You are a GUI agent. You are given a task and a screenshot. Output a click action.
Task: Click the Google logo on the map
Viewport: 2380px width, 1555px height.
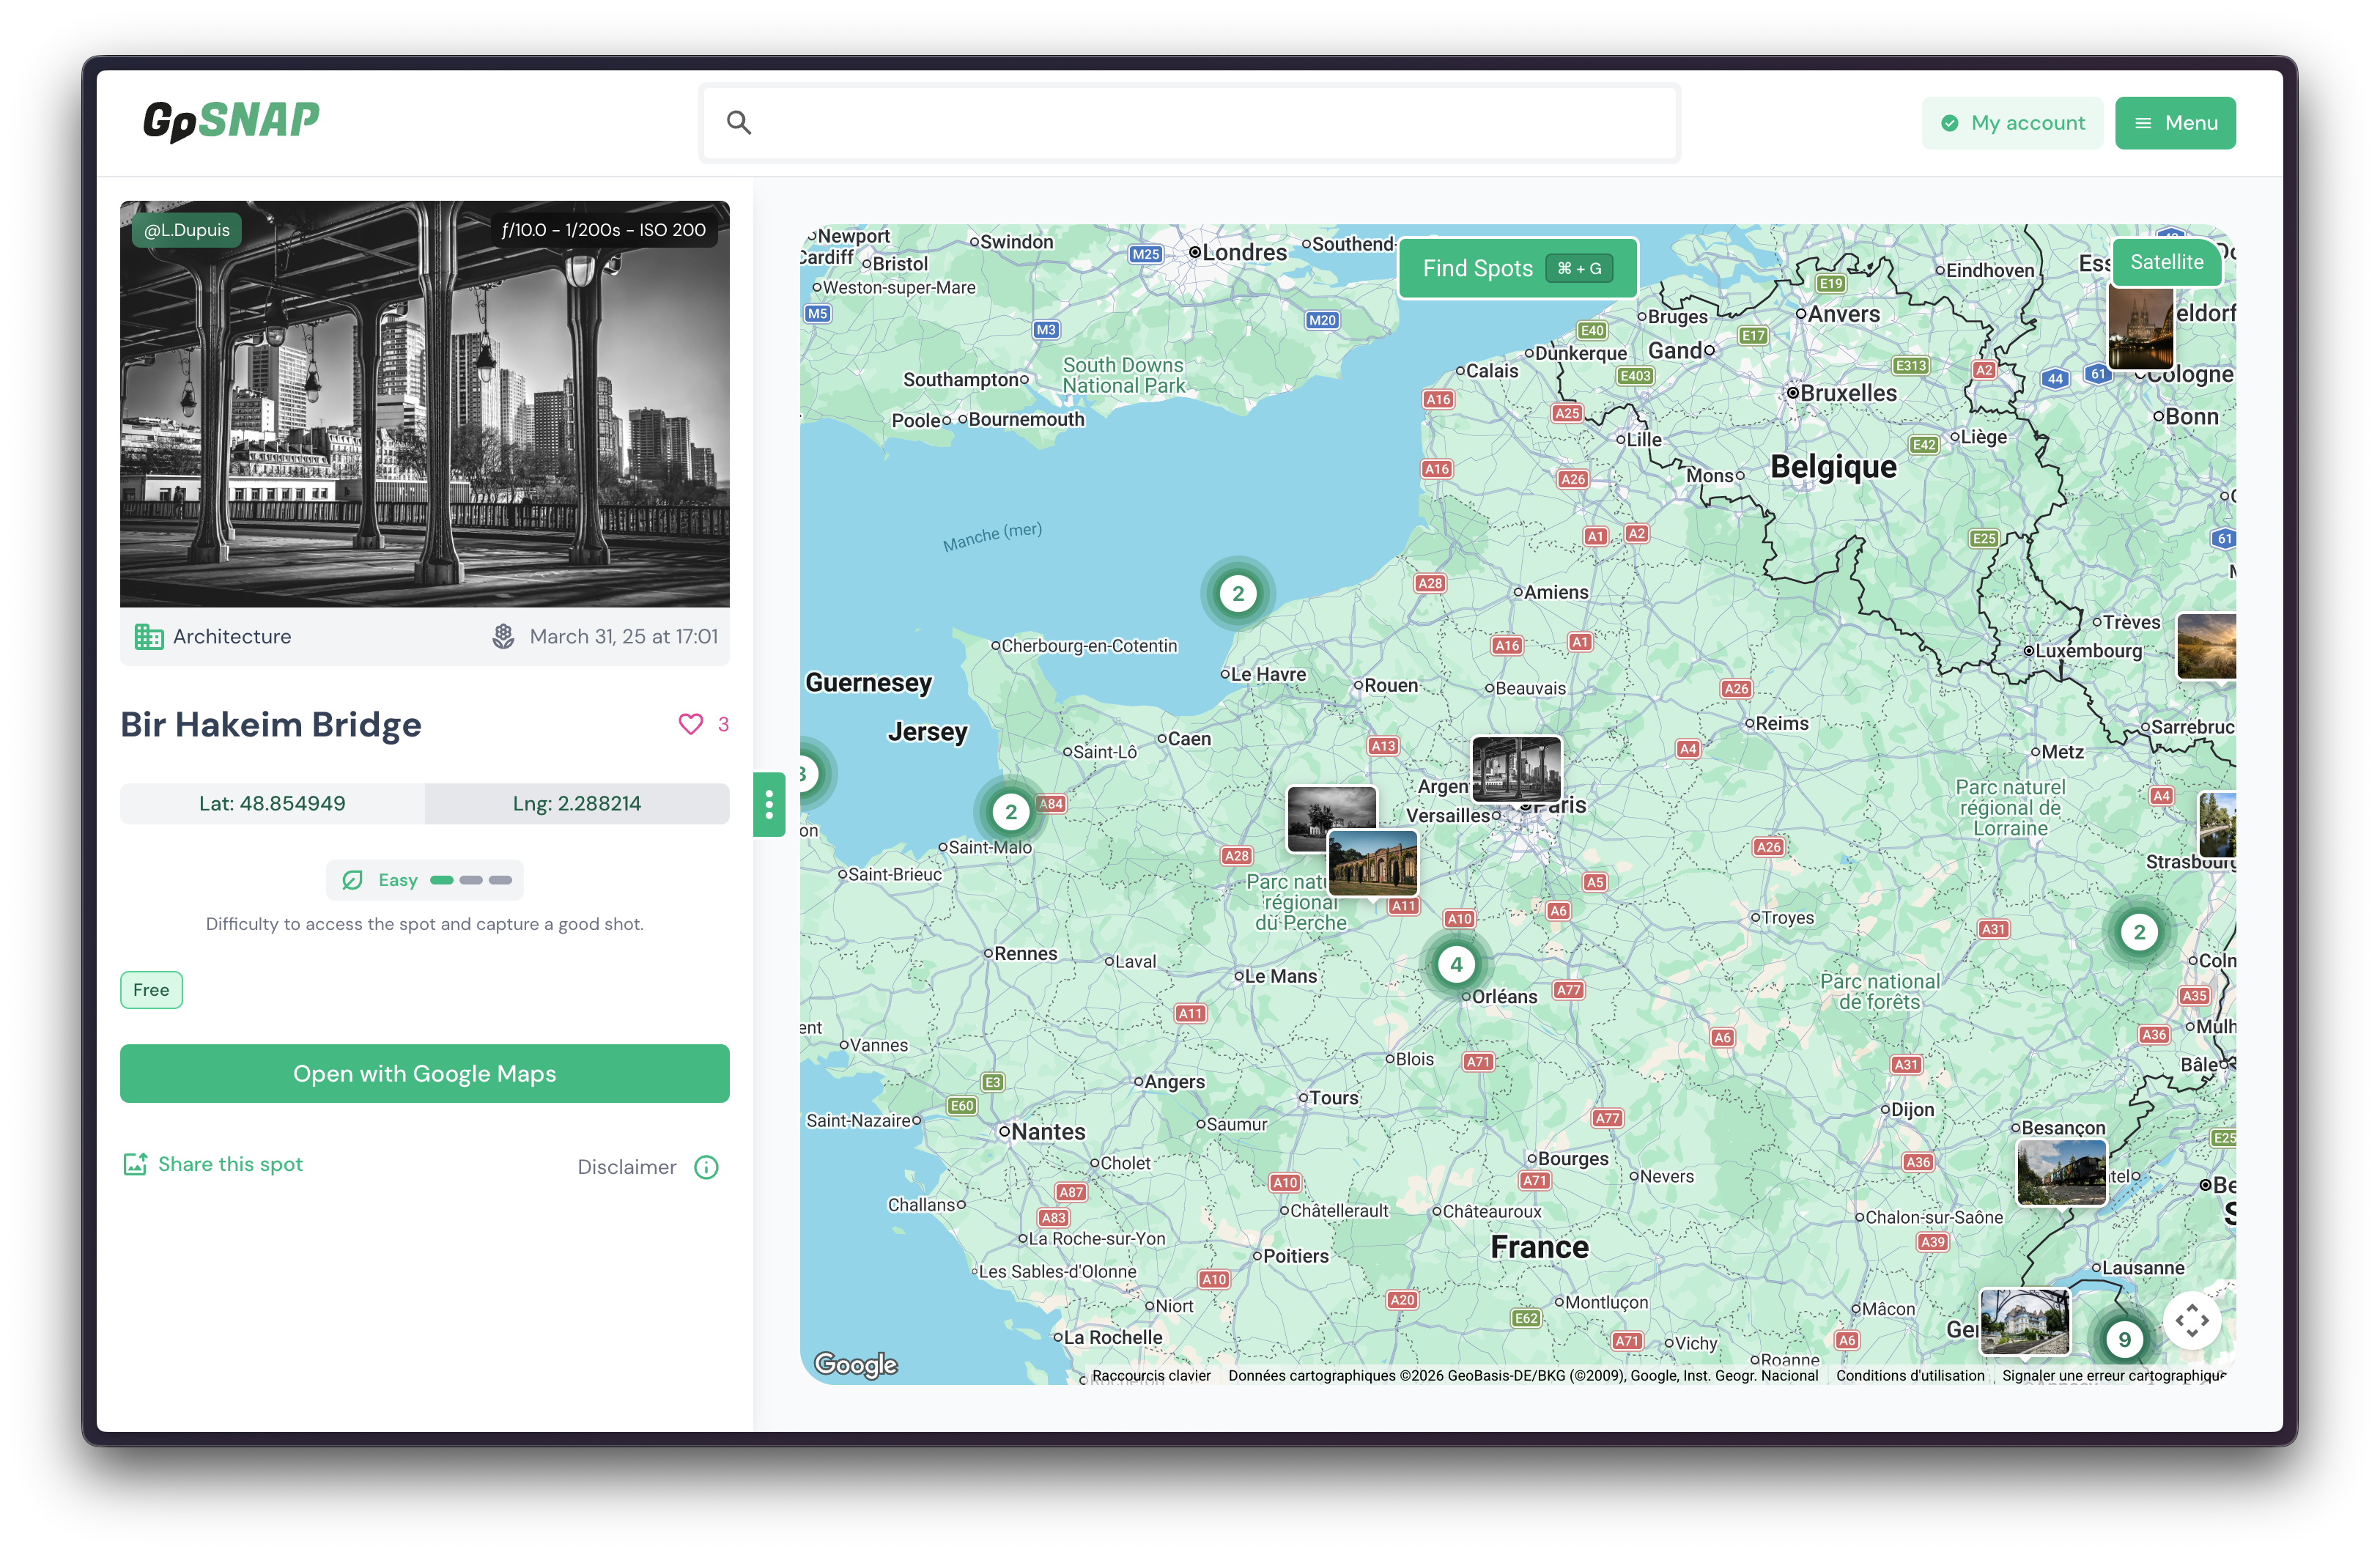855,1364
